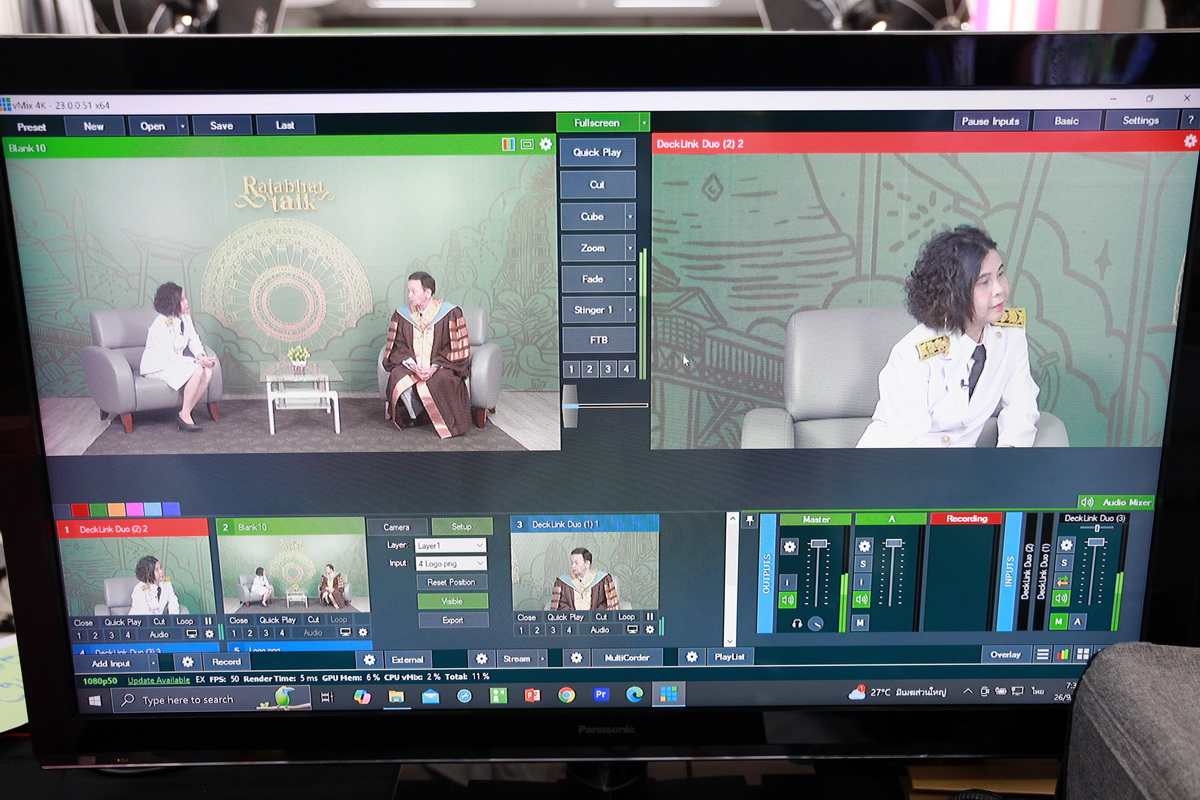This screenshot has height=800, width=1200.
Task: Open Microsoft Edge from the taskbar
Action: 634,694
